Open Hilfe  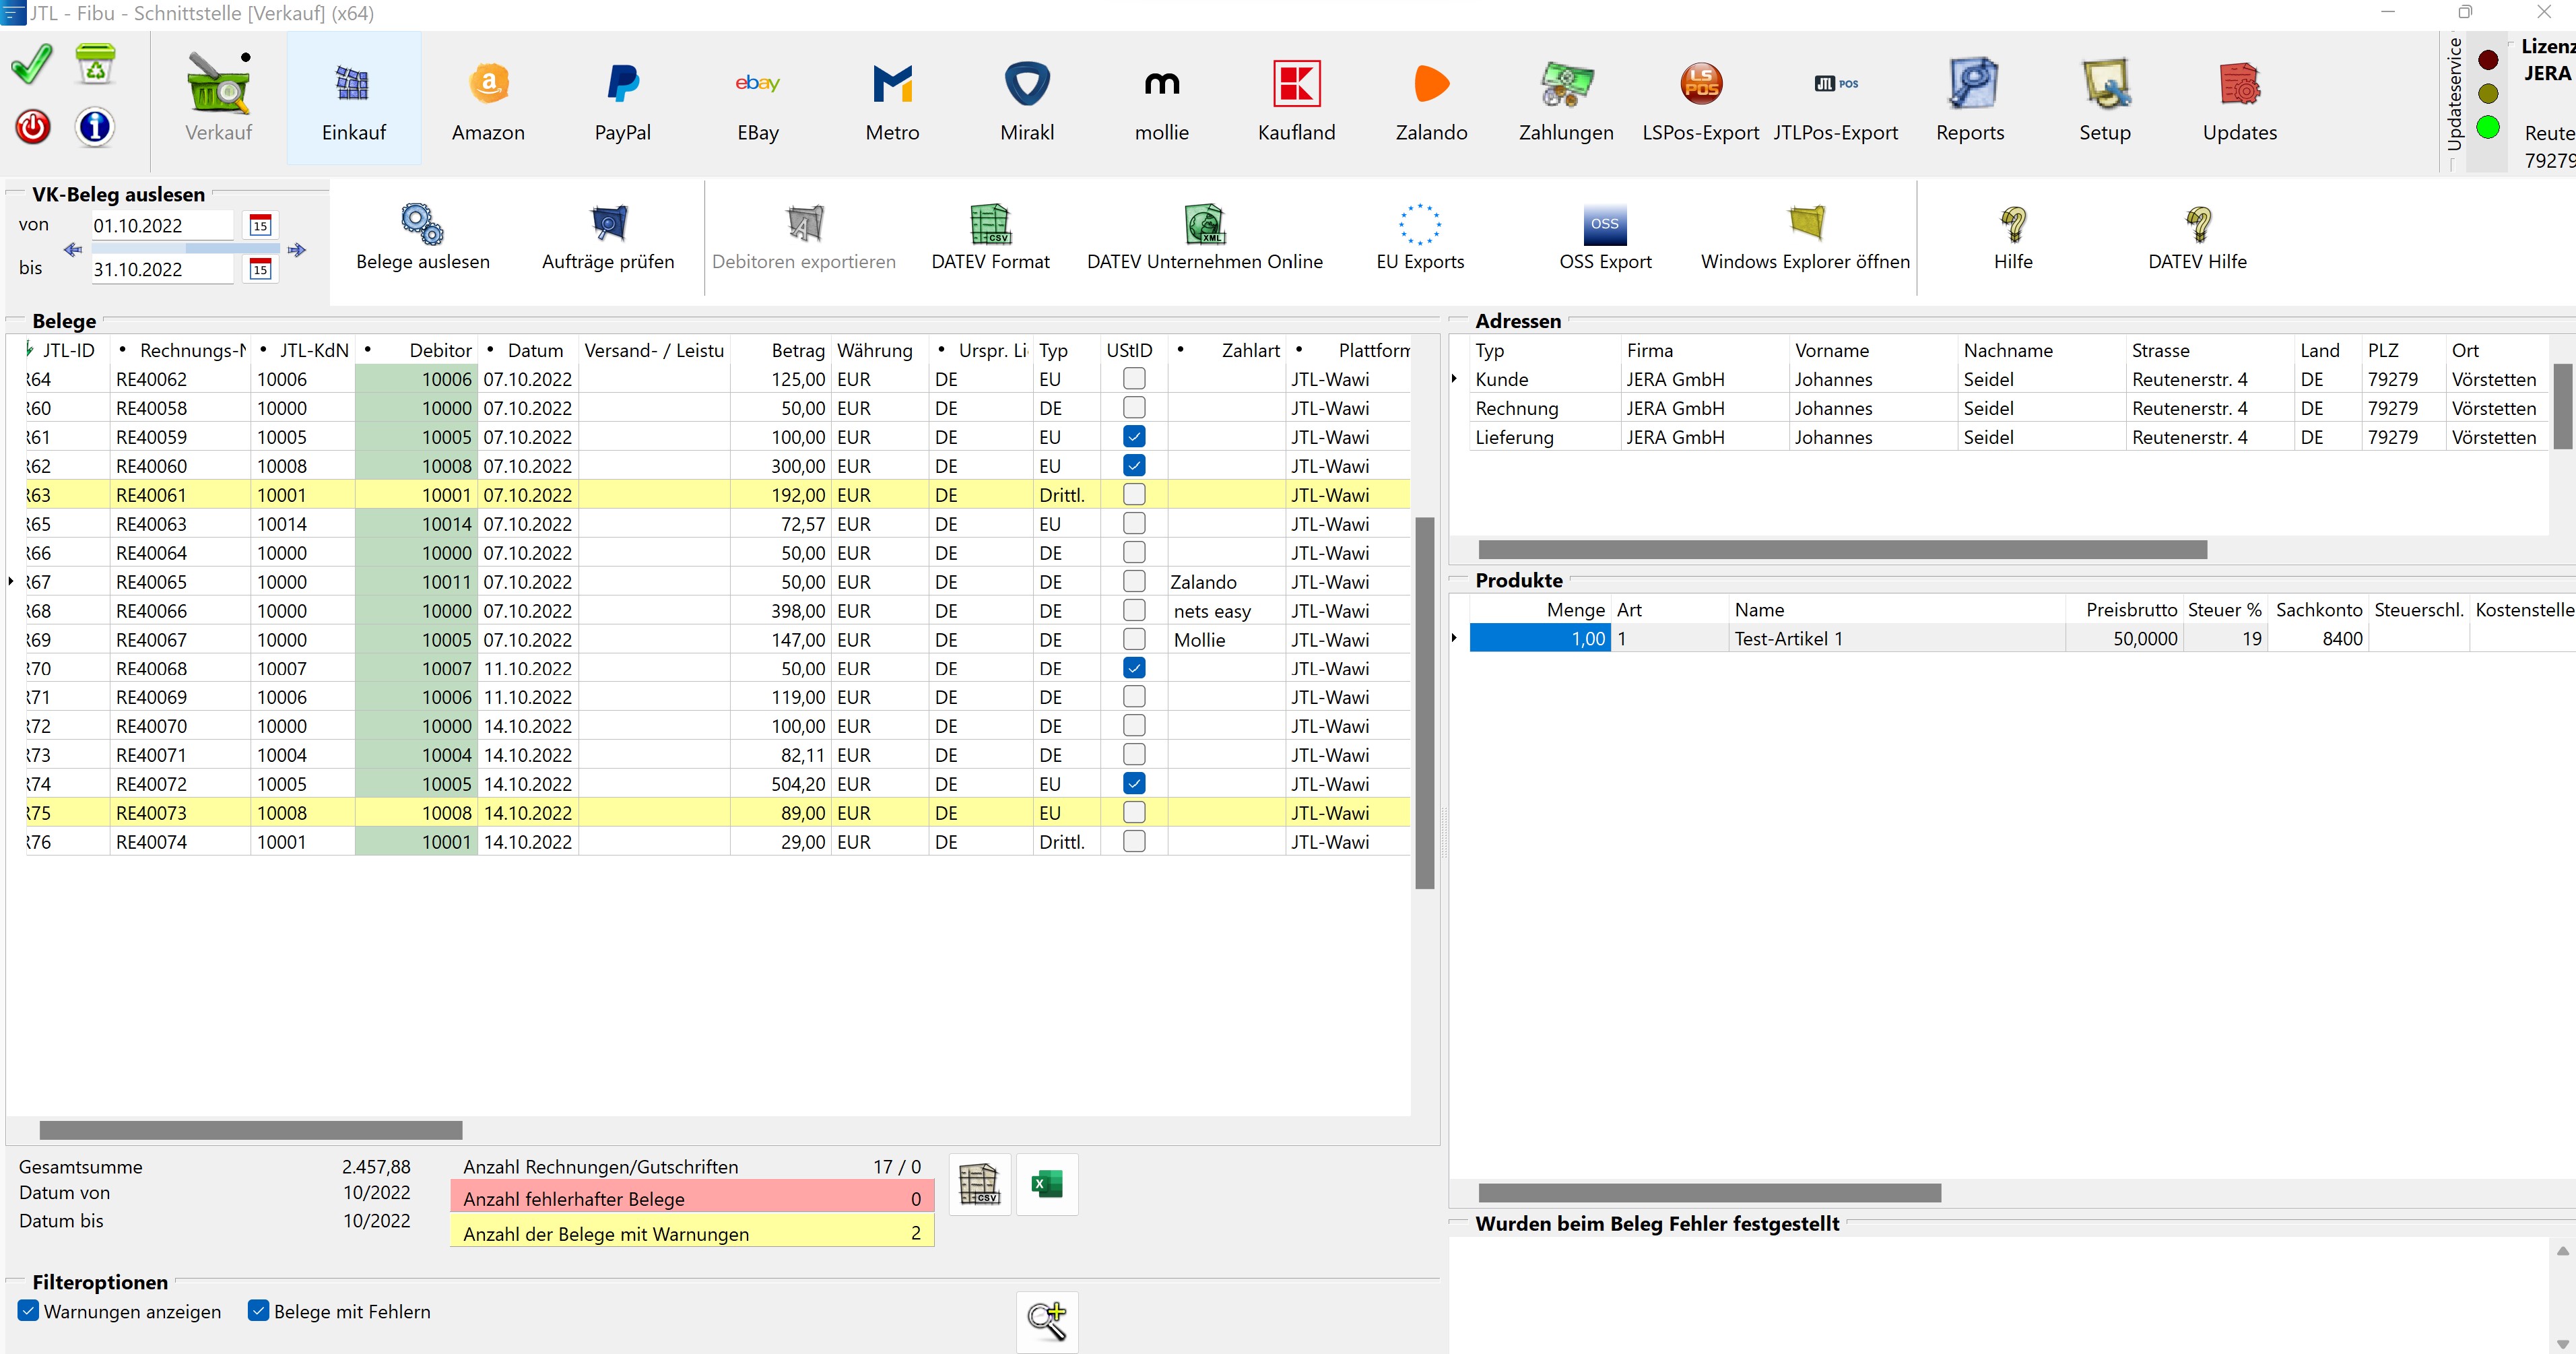(2013, 237)
